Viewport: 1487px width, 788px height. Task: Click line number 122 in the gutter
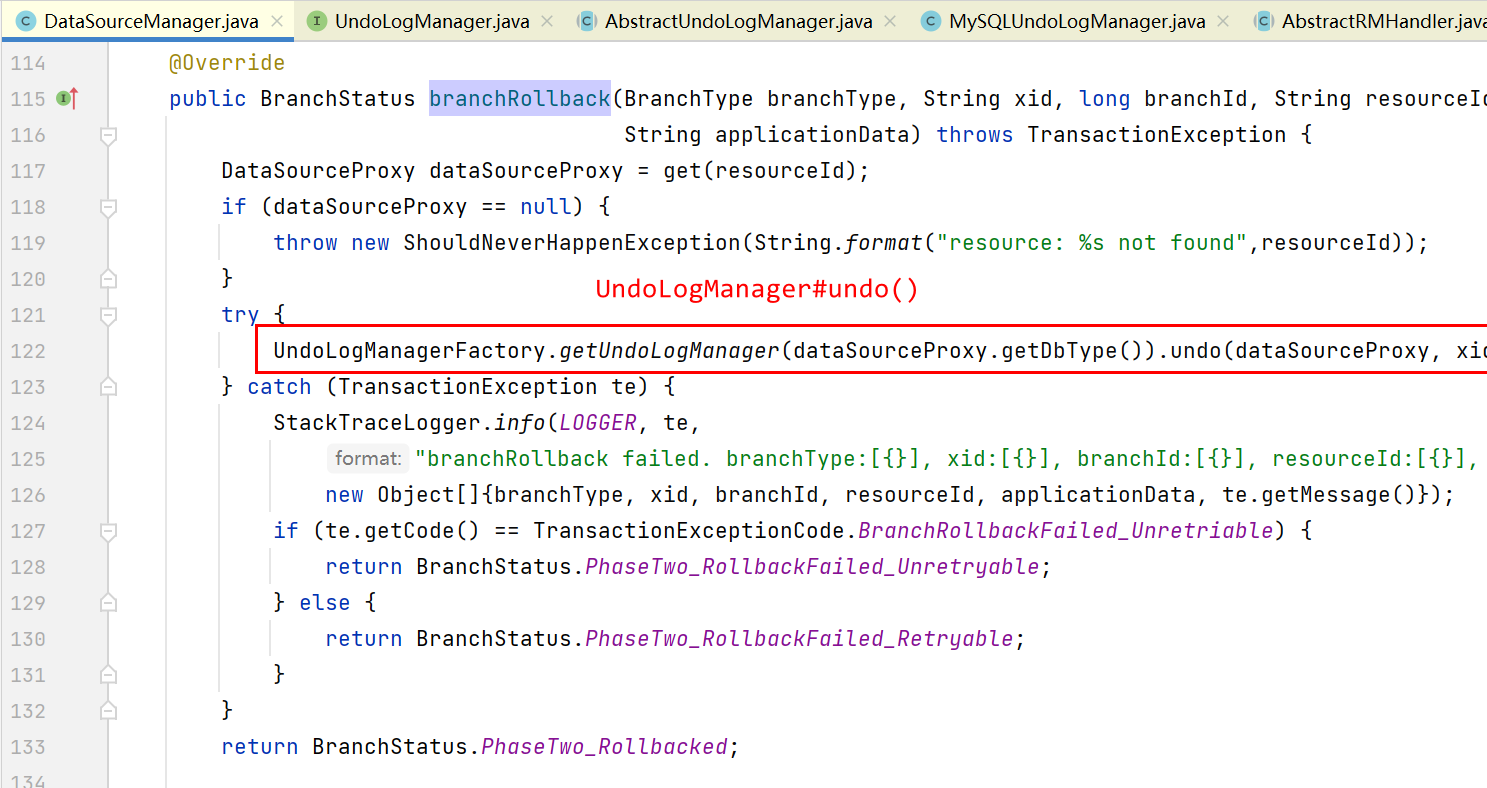[x=27, y=351]
